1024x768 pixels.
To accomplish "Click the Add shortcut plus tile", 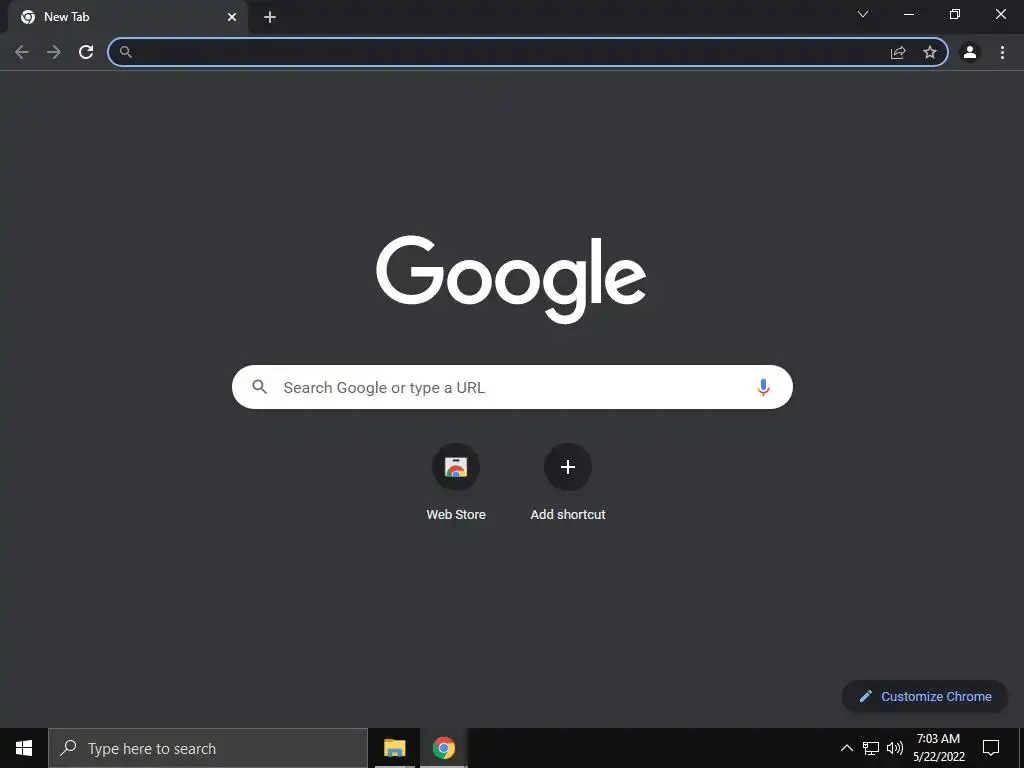I will [x=568, y=467].
